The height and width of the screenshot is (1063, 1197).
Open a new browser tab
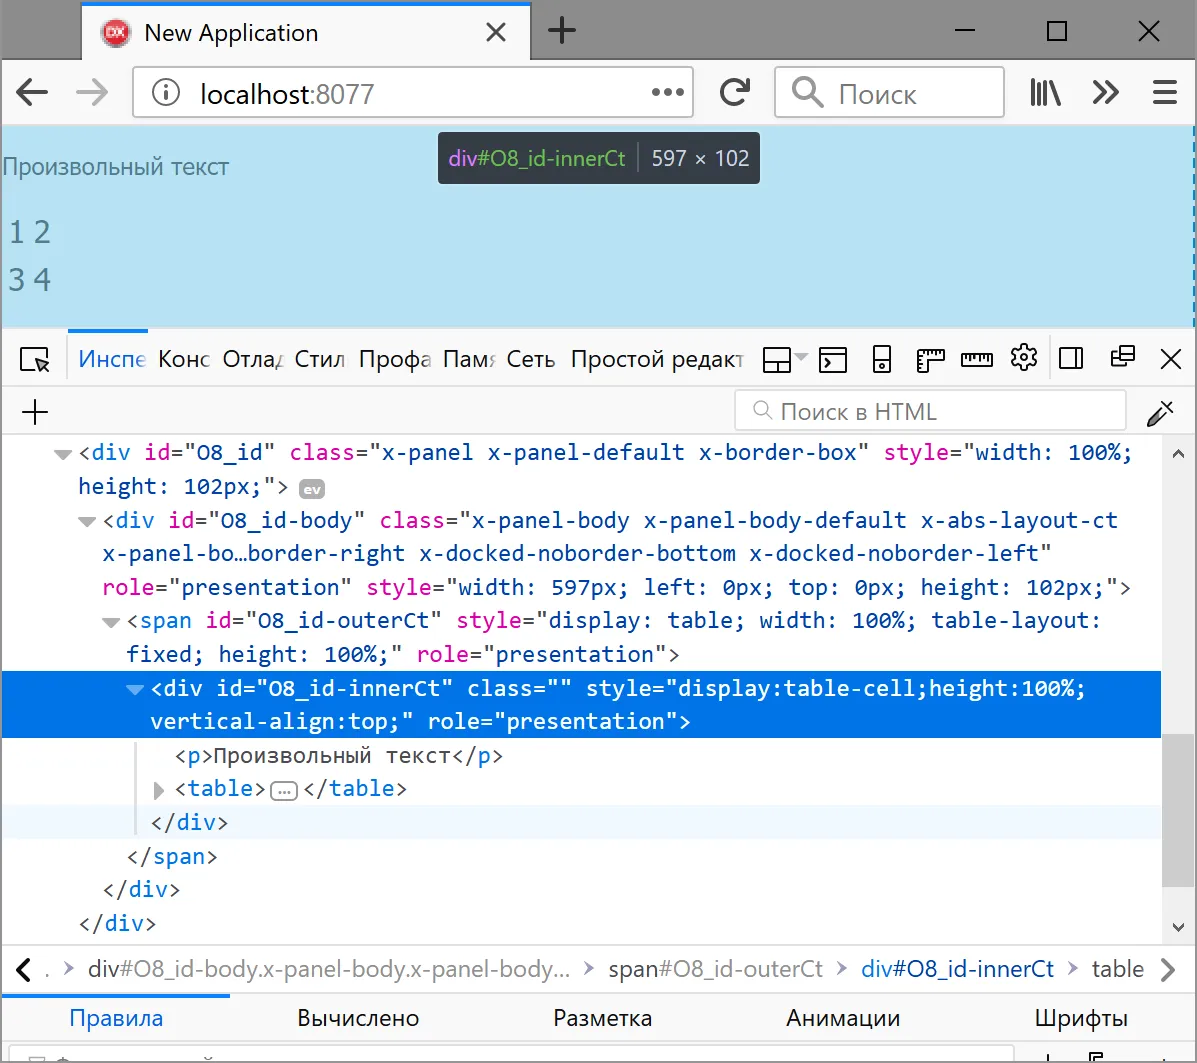click(x=562, y=31)
